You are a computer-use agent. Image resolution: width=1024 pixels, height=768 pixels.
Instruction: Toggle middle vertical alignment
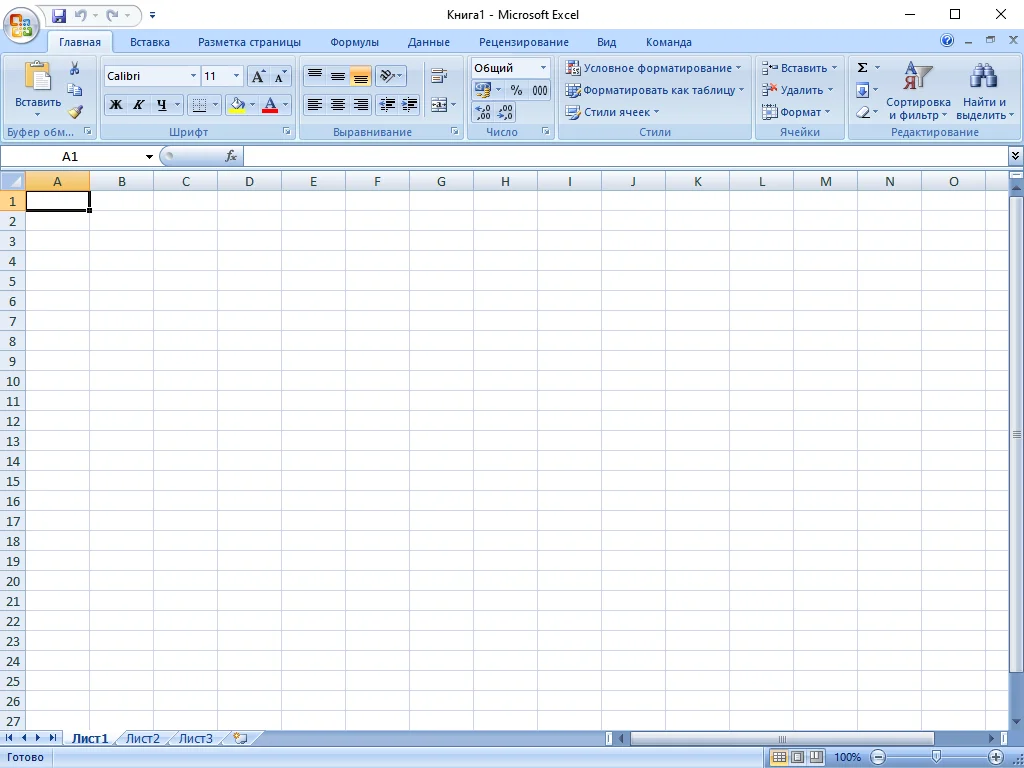(x=338, y=76)
